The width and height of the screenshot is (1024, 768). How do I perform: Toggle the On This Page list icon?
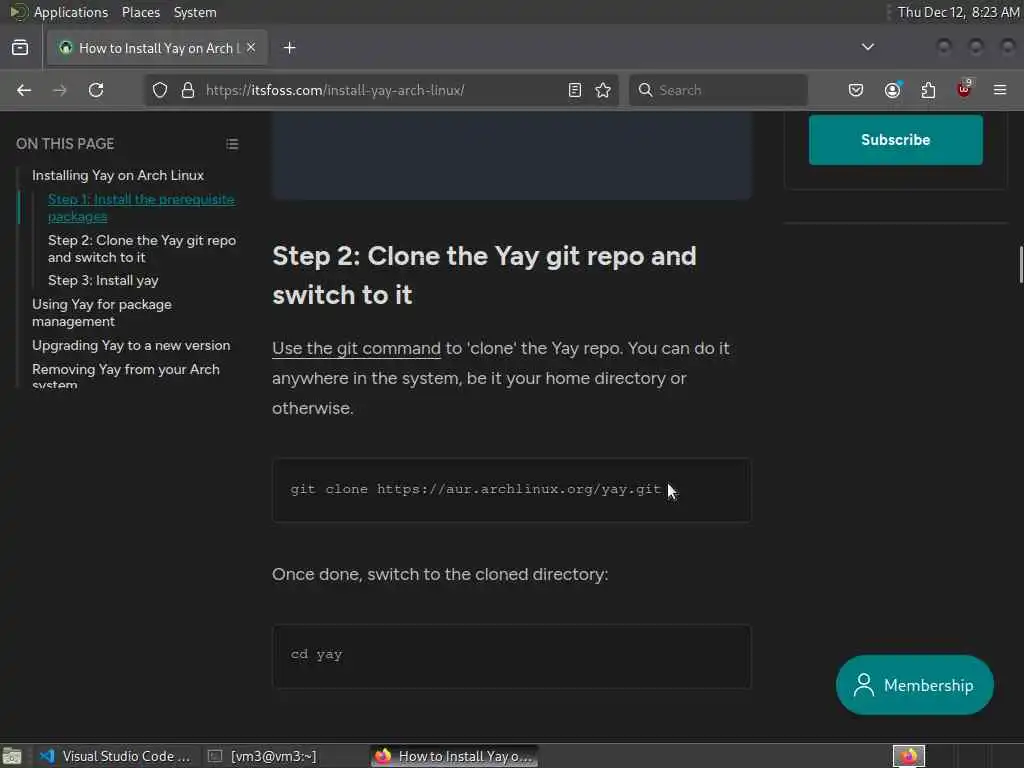[x=232, y=144]
